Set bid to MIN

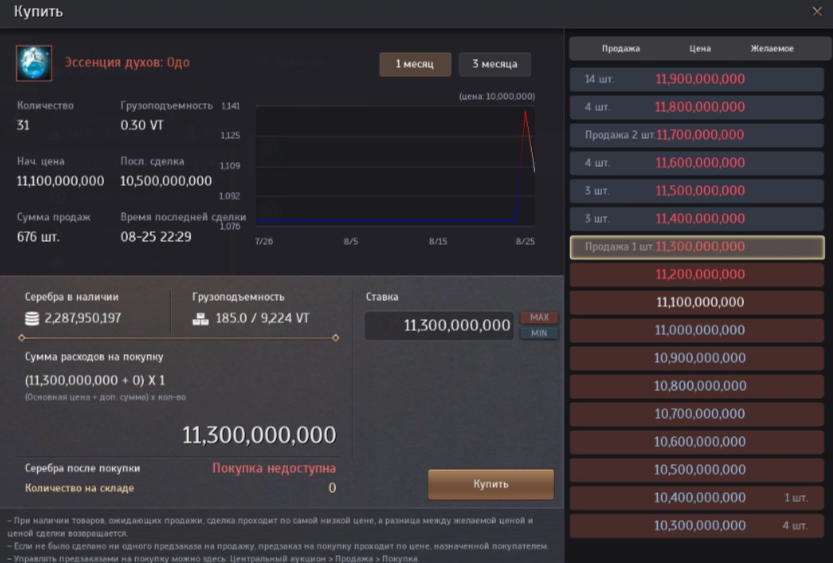pos(539,333)
